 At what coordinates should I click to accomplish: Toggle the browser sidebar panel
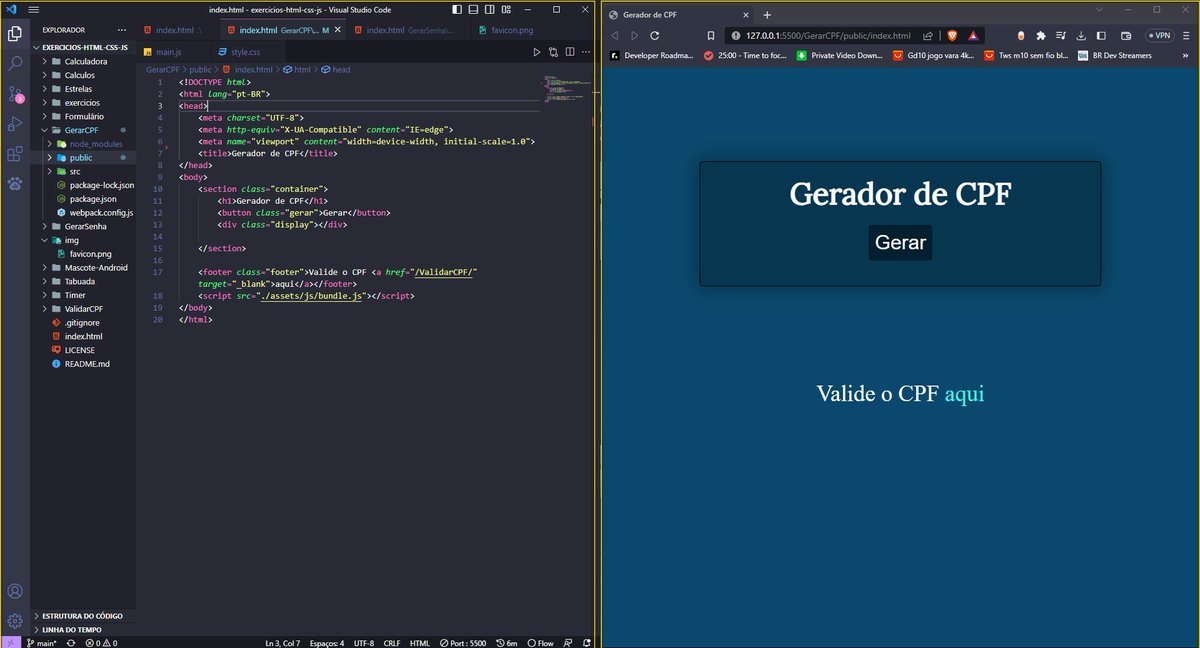coord(1101,35)
